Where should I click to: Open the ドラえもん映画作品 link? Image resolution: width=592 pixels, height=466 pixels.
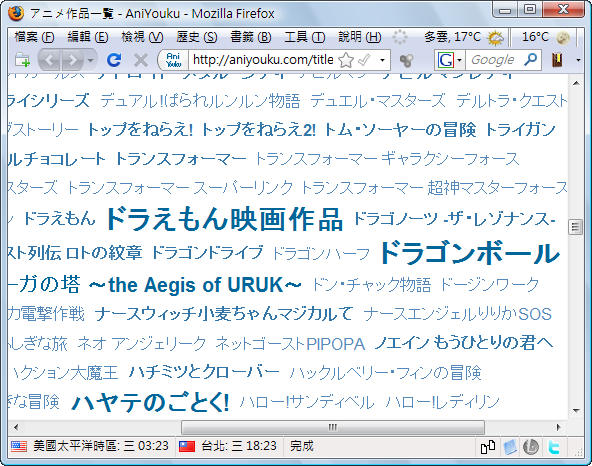[224, 219]
